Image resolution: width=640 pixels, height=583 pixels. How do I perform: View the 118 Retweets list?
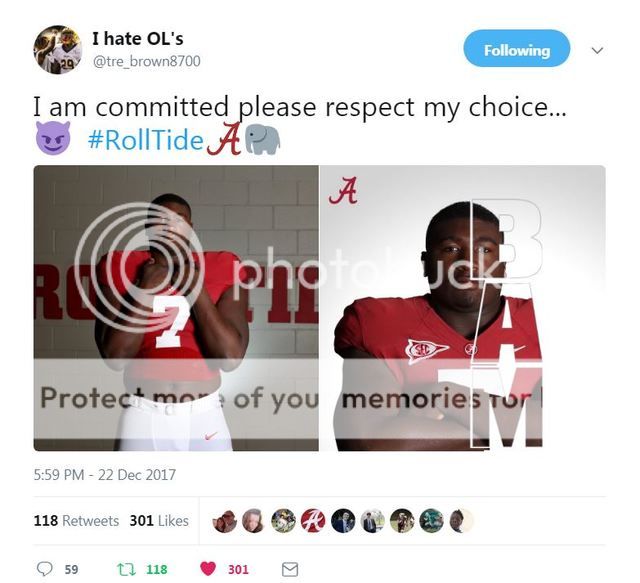tap(76, 521)
